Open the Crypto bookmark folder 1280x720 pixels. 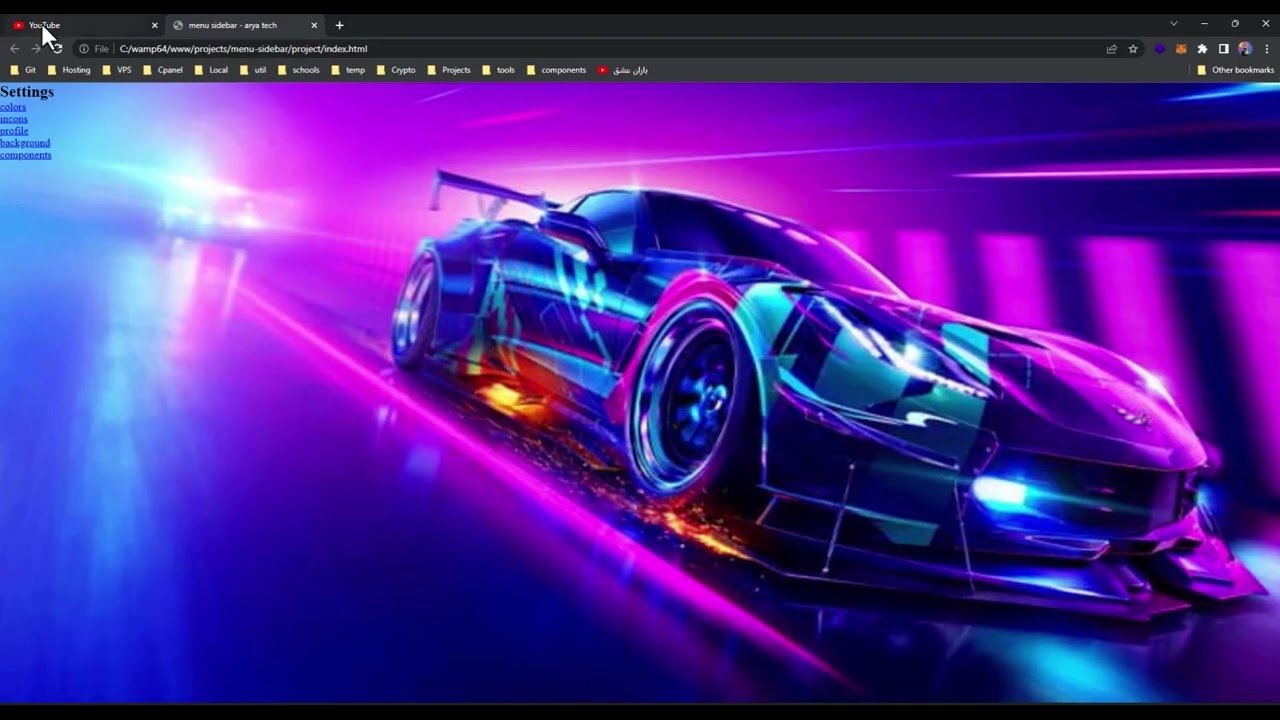(396, 70)
